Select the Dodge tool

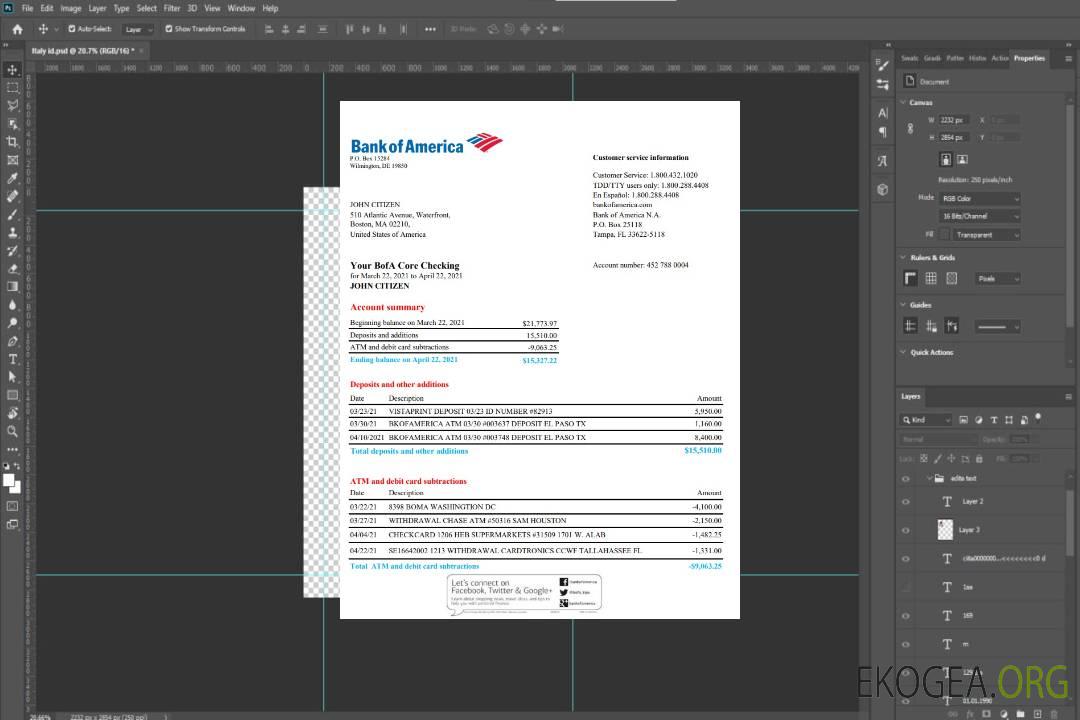[12, 322]
